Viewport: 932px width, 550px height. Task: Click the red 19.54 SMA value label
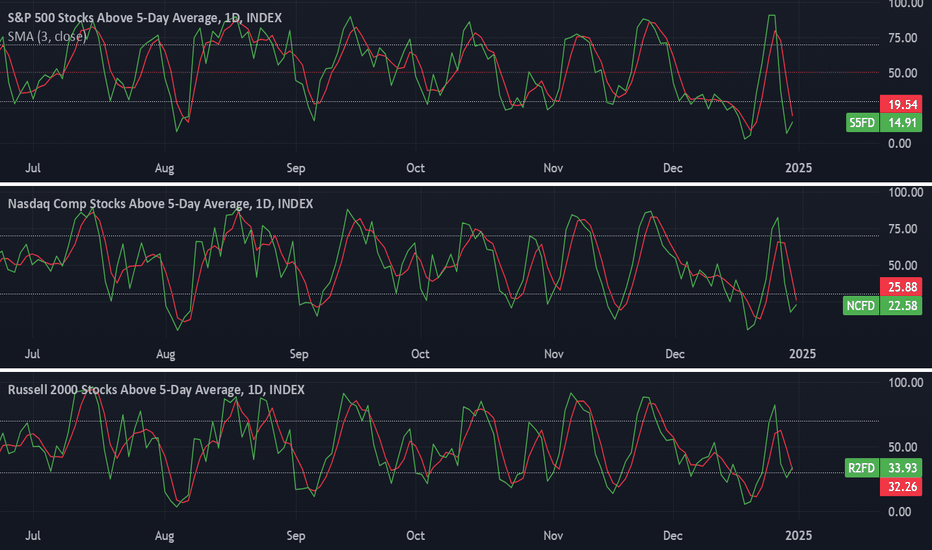[901, 105]
